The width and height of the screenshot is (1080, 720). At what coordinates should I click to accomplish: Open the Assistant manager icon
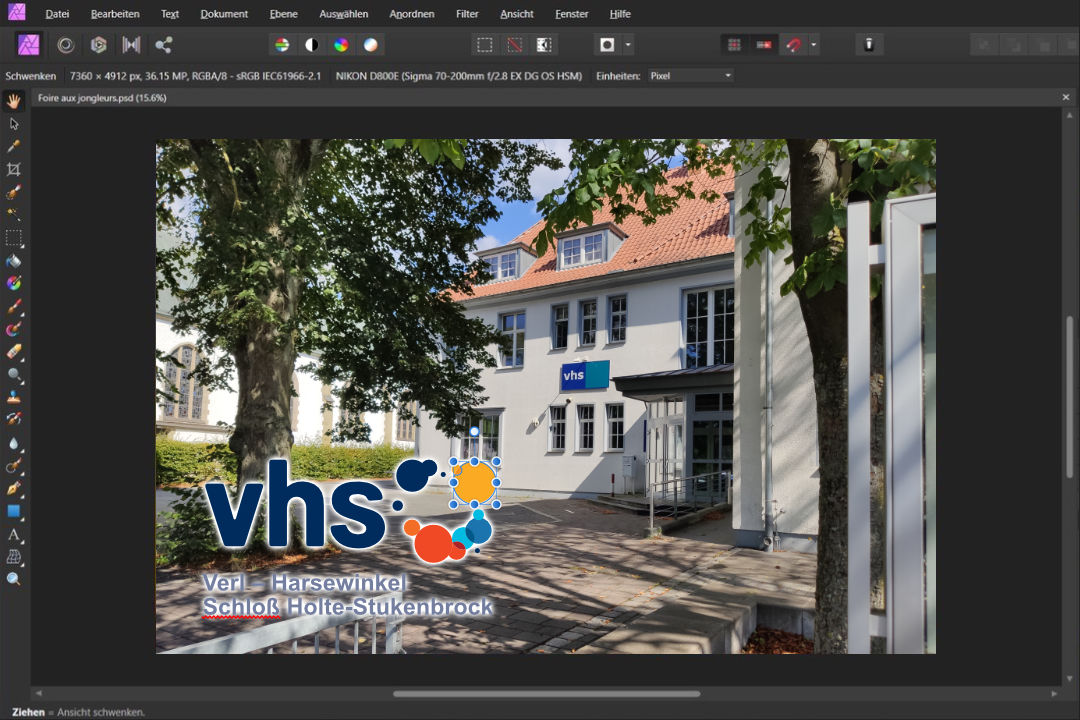tap(869, 45)
